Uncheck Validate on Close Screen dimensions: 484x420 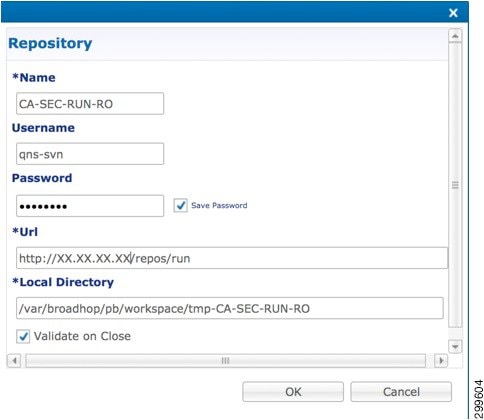(23, 336)
